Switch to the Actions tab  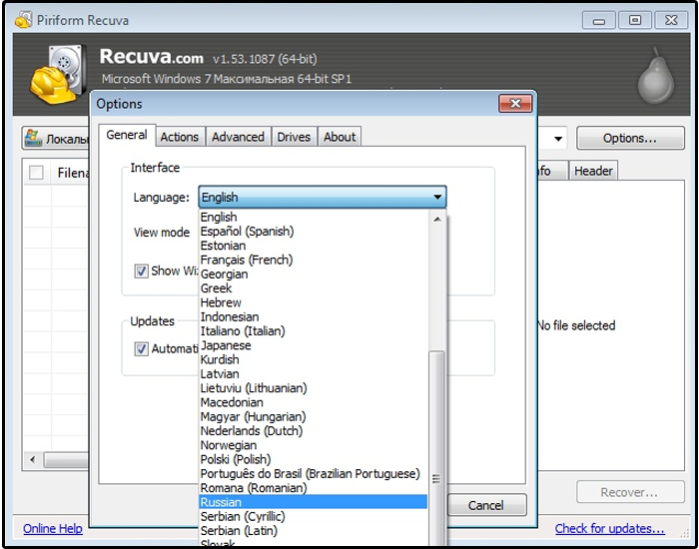tap(179, 137)
